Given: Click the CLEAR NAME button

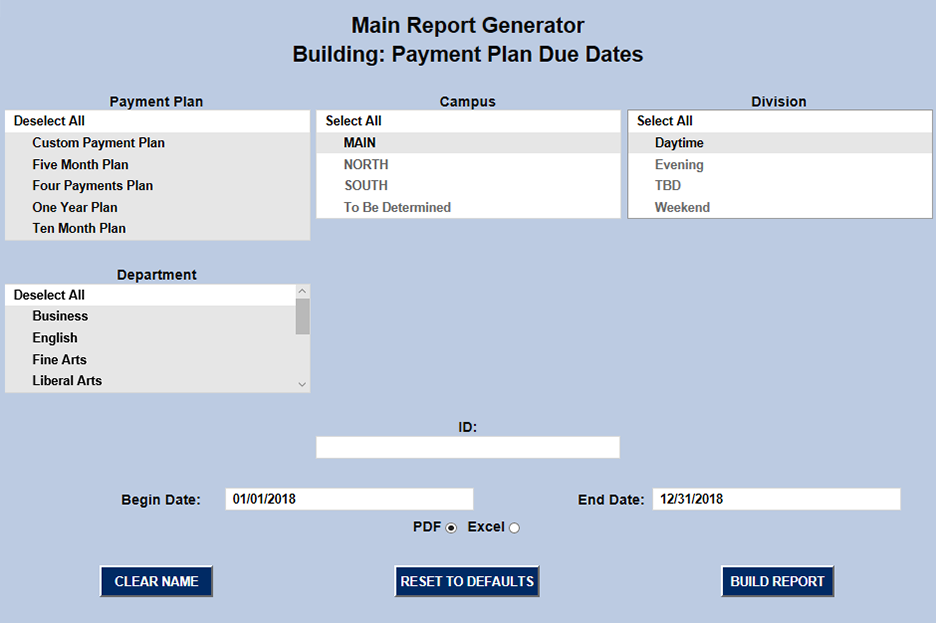Looking at the screenshot, I should coord(156,581).
